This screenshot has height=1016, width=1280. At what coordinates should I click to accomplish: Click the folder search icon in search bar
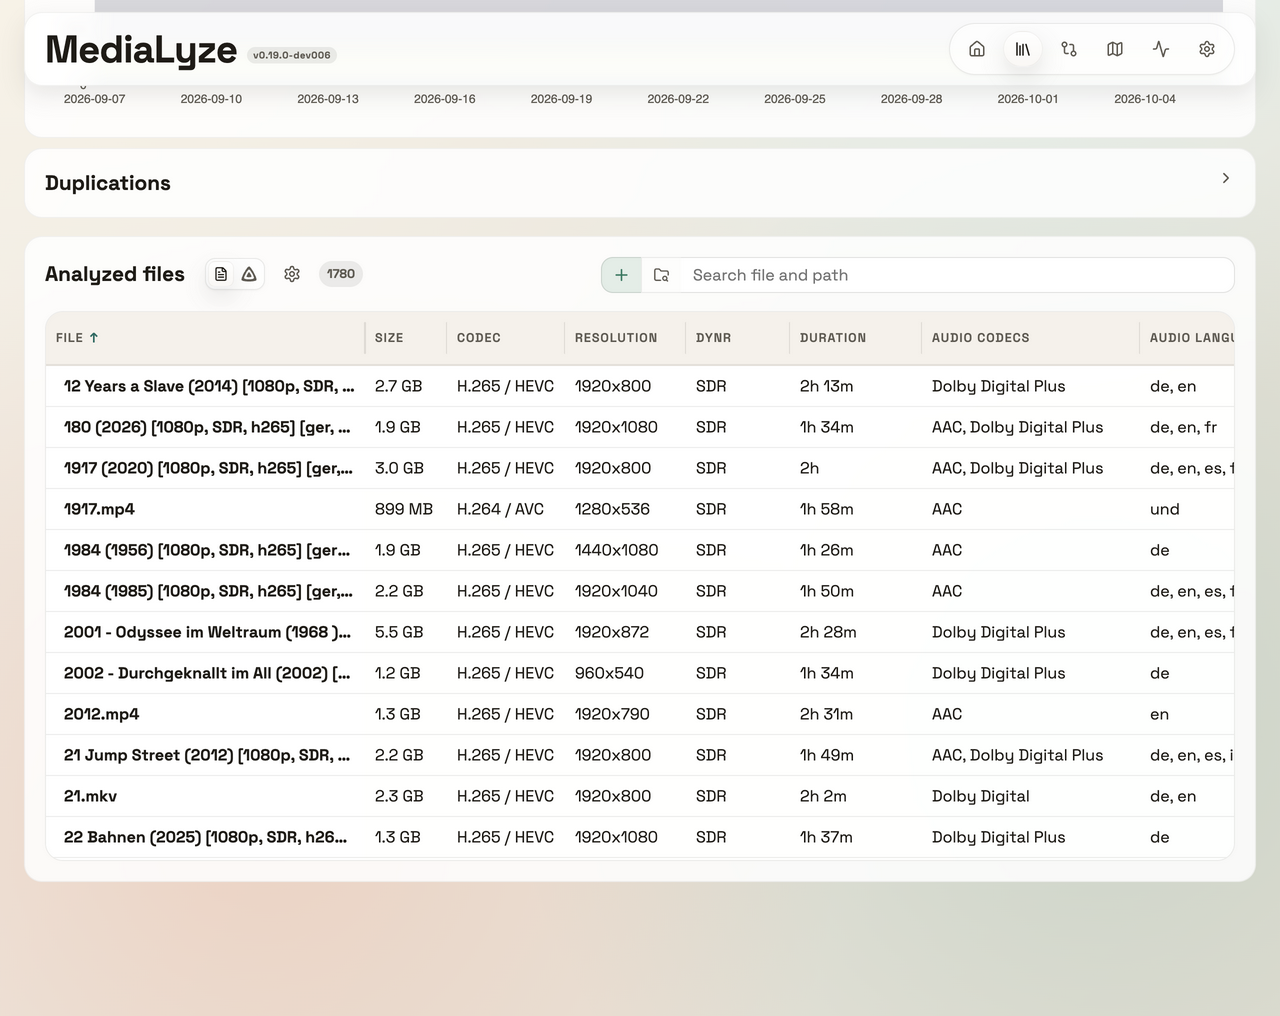click(661, 275)
